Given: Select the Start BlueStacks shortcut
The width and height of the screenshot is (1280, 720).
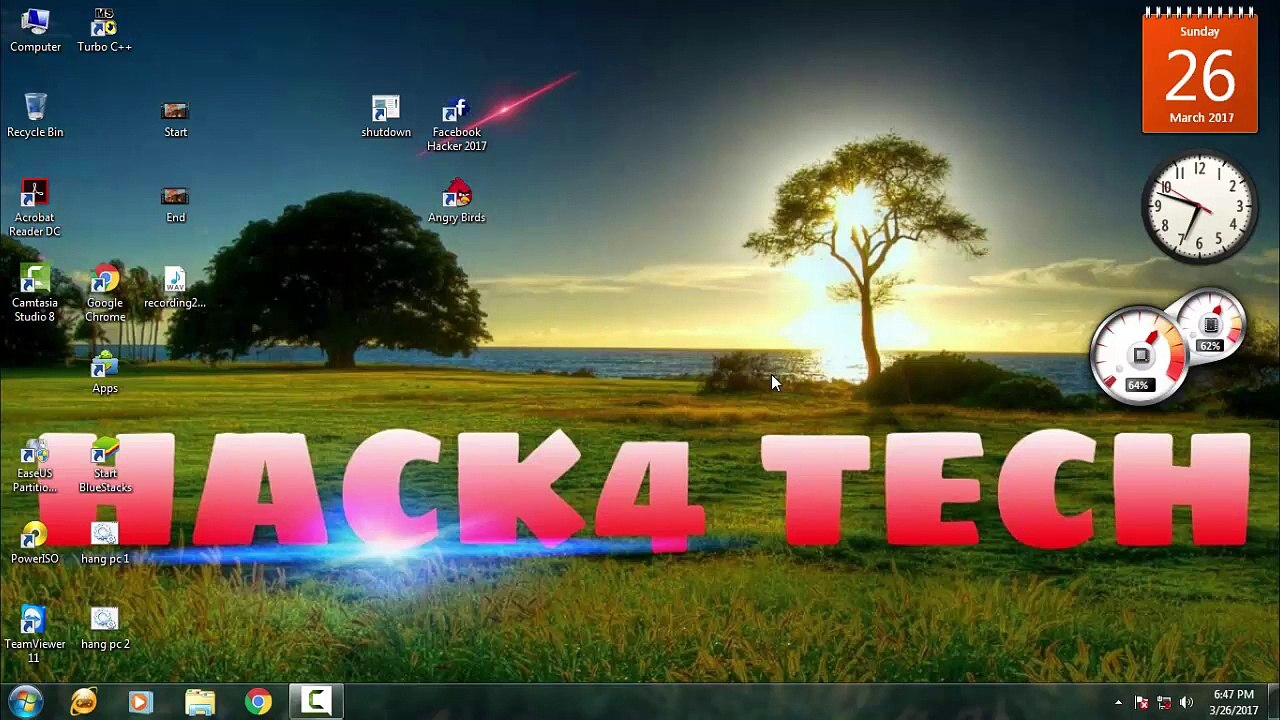Looking at the screenshot, I should [x=105, y=465].
